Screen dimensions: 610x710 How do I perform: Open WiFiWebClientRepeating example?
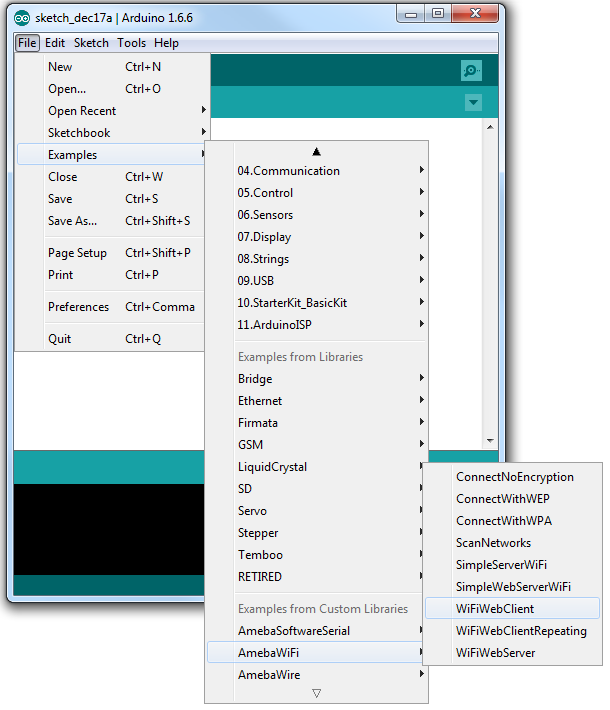(x=512, y=631)
